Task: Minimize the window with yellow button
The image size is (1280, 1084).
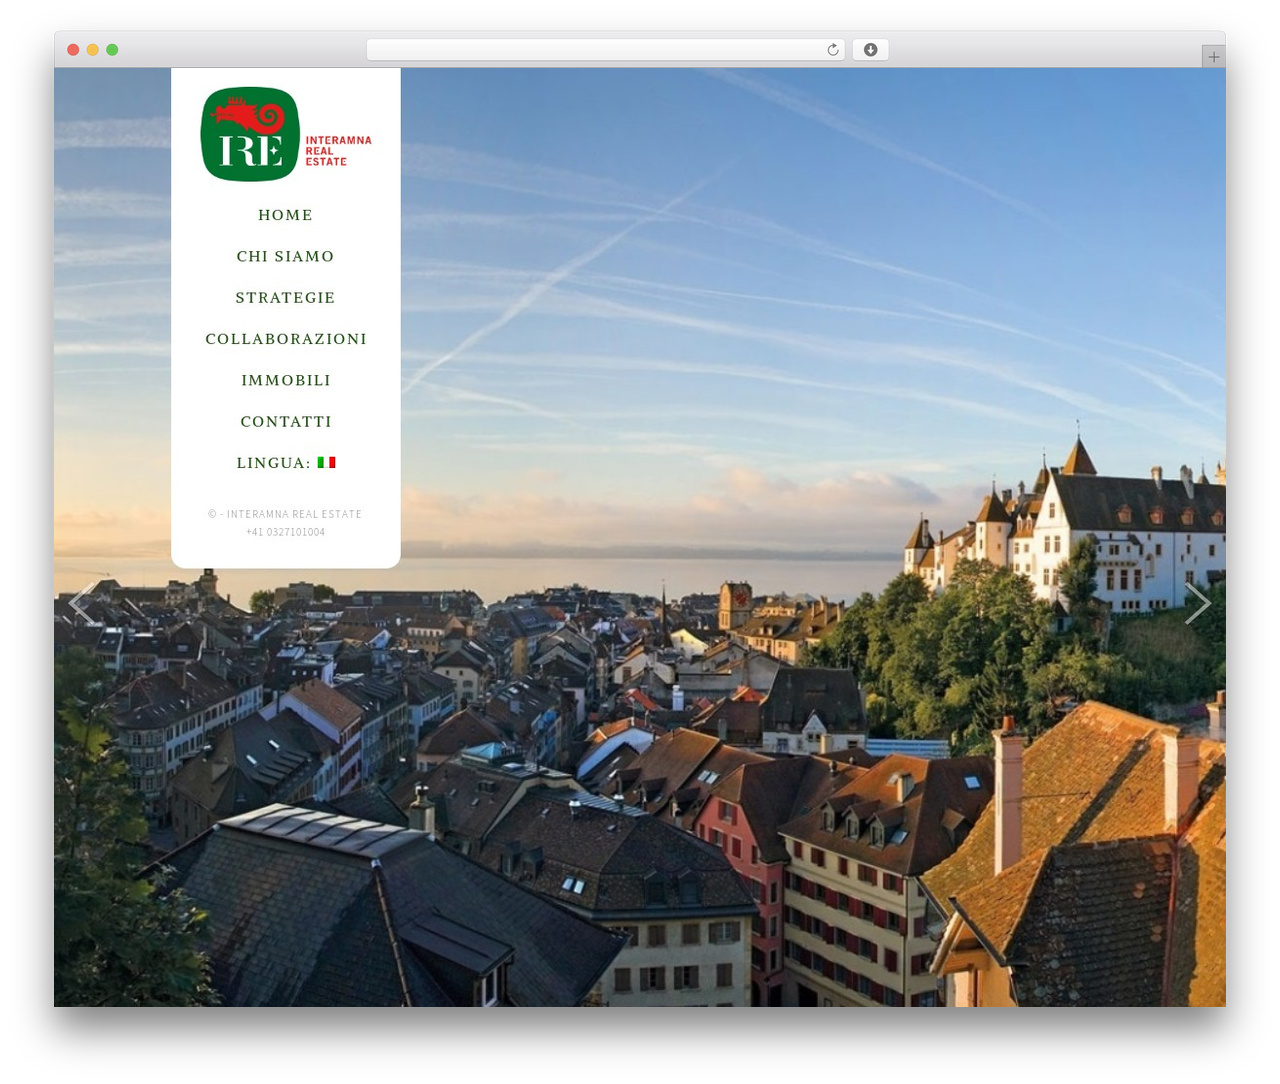Action: click(x=93, y=50)
